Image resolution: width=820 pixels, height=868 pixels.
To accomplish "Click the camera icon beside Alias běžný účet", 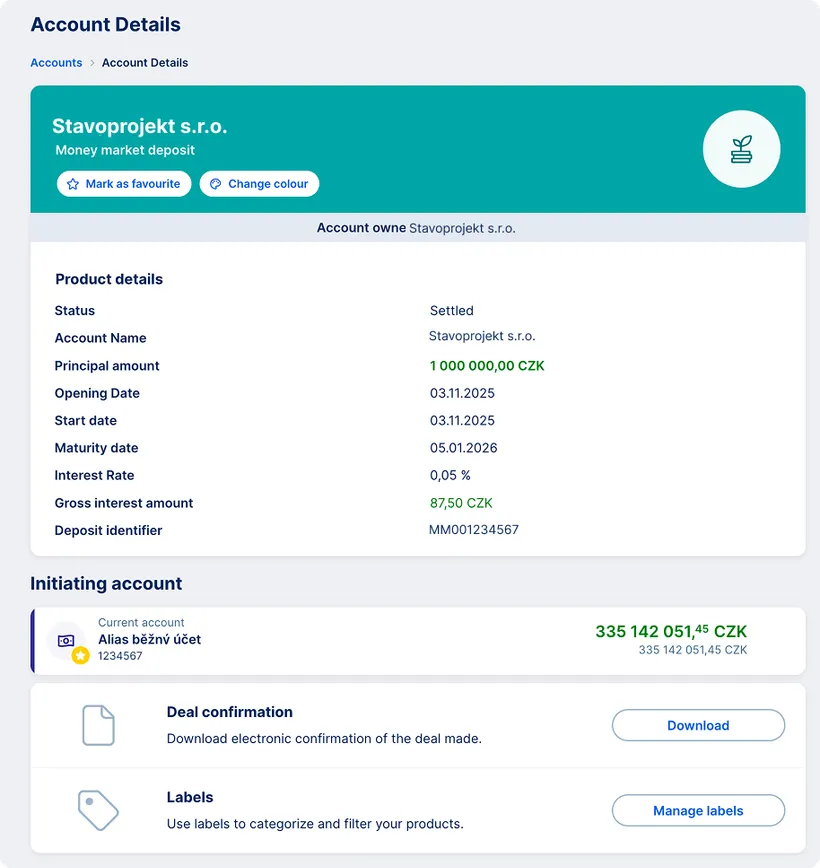I will (66, 640).
